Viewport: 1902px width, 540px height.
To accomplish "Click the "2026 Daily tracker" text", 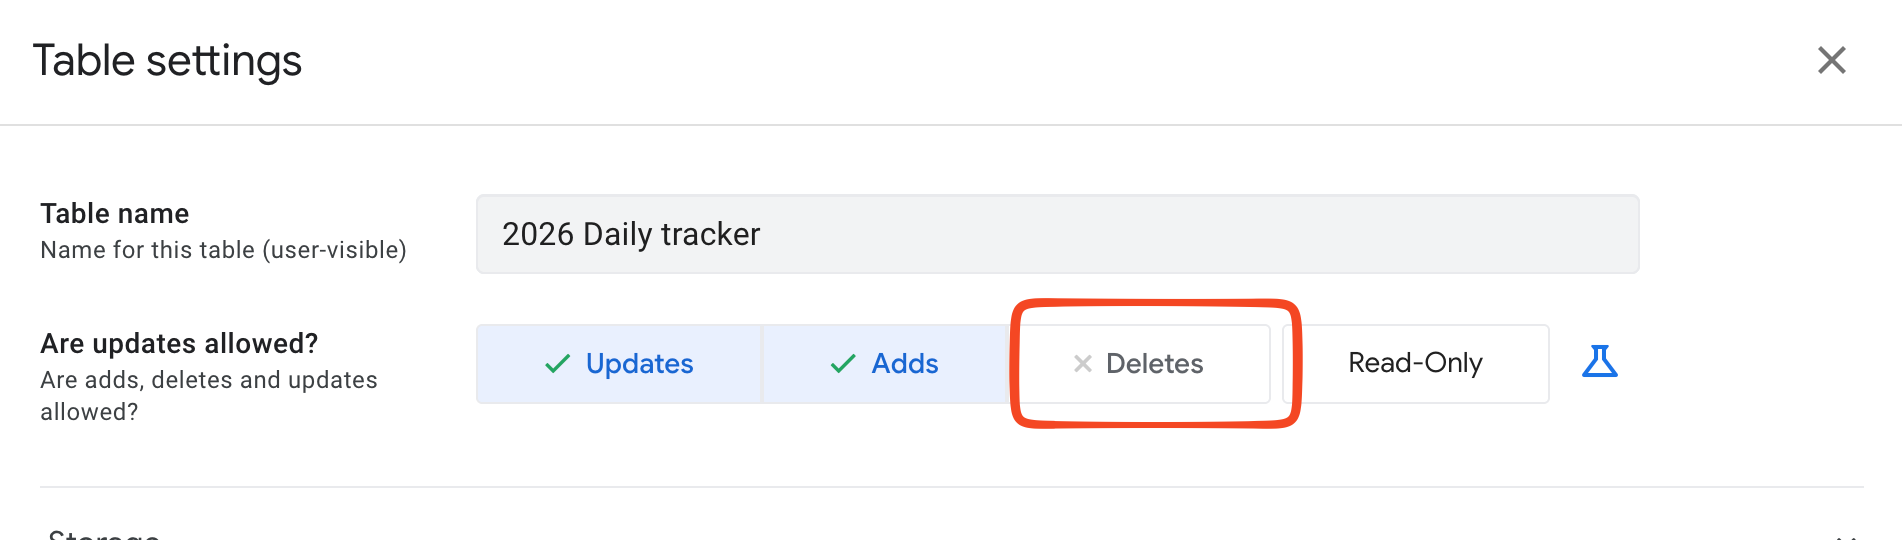I will [631, 234].
